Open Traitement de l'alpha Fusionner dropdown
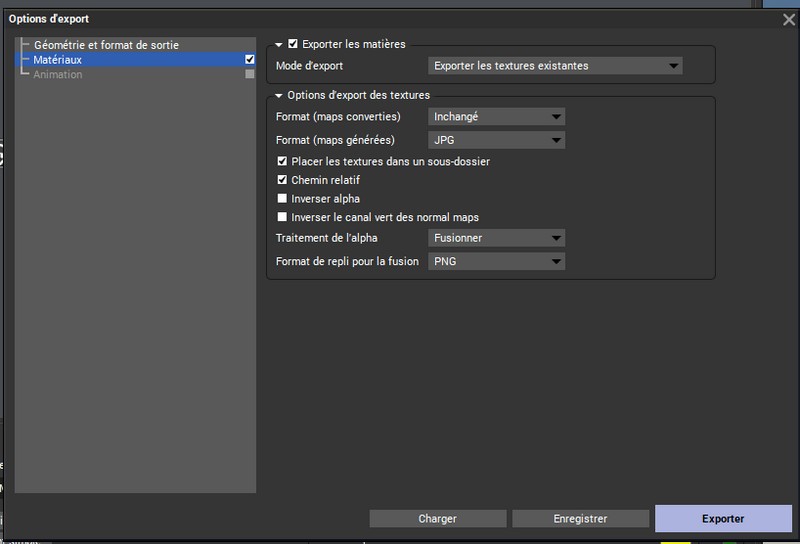Viewport: 800px width, 544px height. [496, 238]
